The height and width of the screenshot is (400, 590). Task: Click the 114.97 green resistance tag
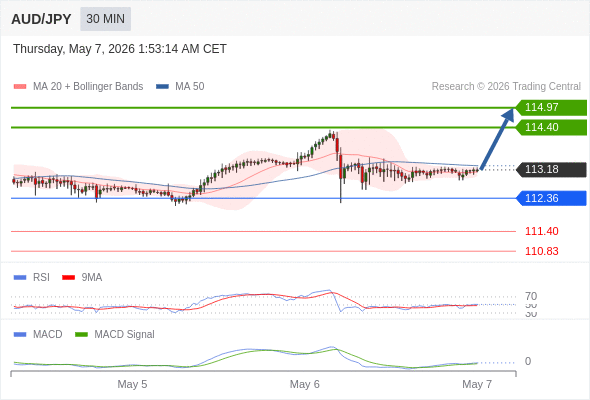(x=551, y=107)
